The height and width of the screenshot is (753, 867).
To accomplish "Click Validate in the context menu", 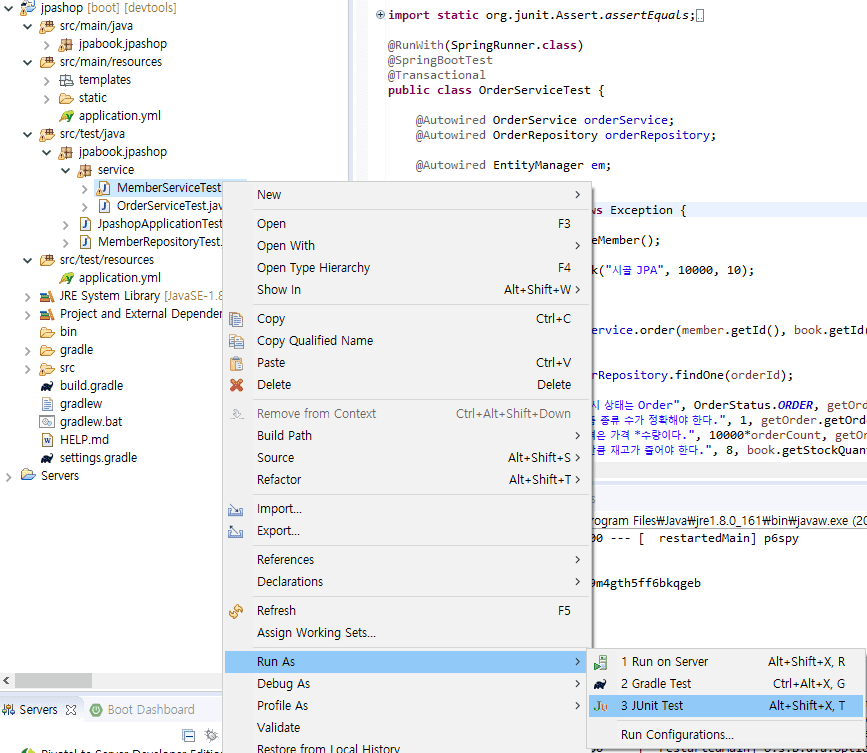I will click(407, 728).
